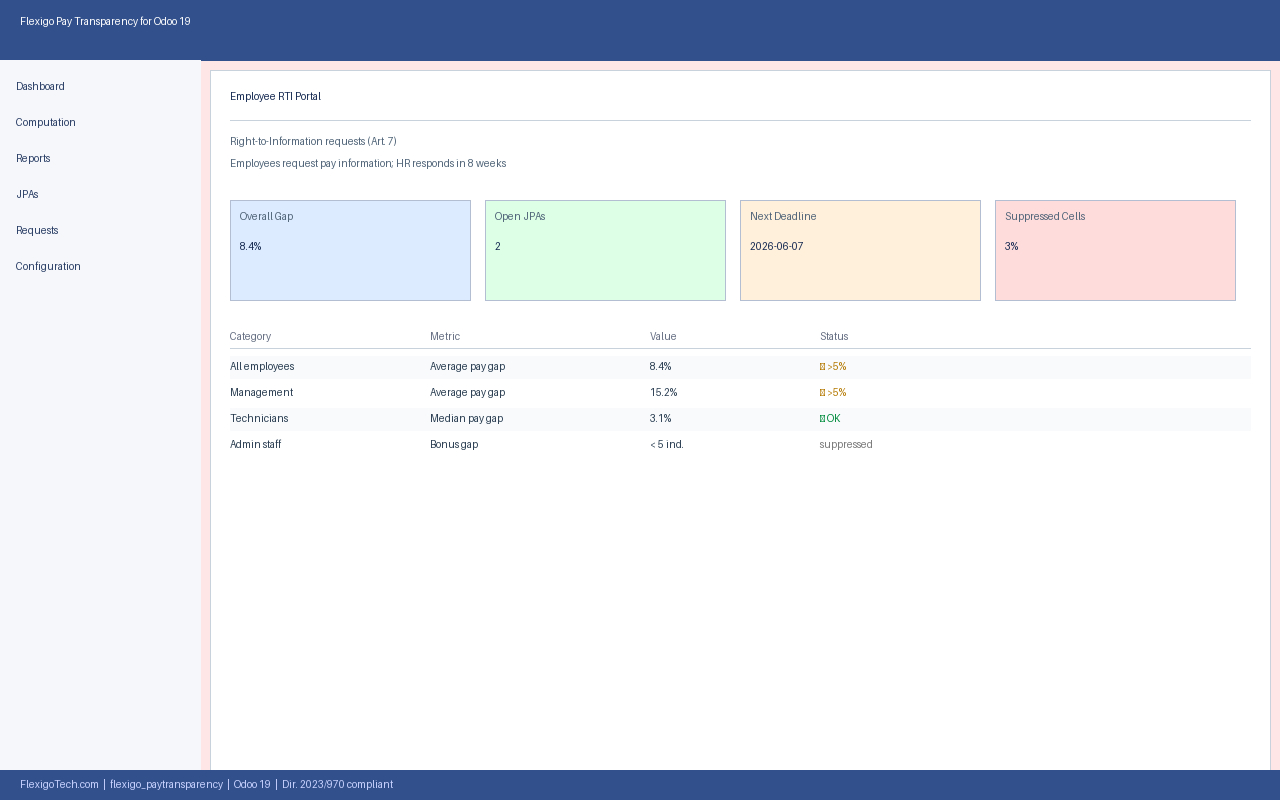Select the All employees row label
The image size is (1280, 800).
[262, 367]
